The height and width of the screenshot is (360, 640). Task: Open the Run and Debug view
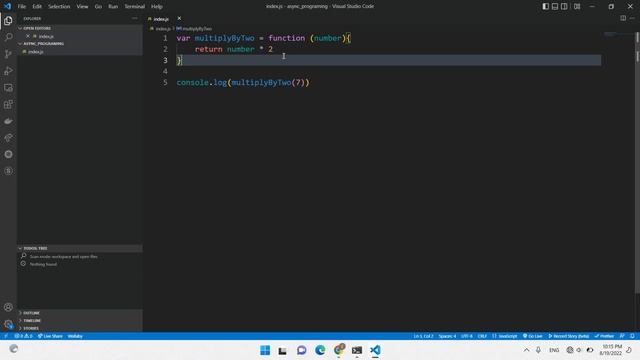point(8,71)
